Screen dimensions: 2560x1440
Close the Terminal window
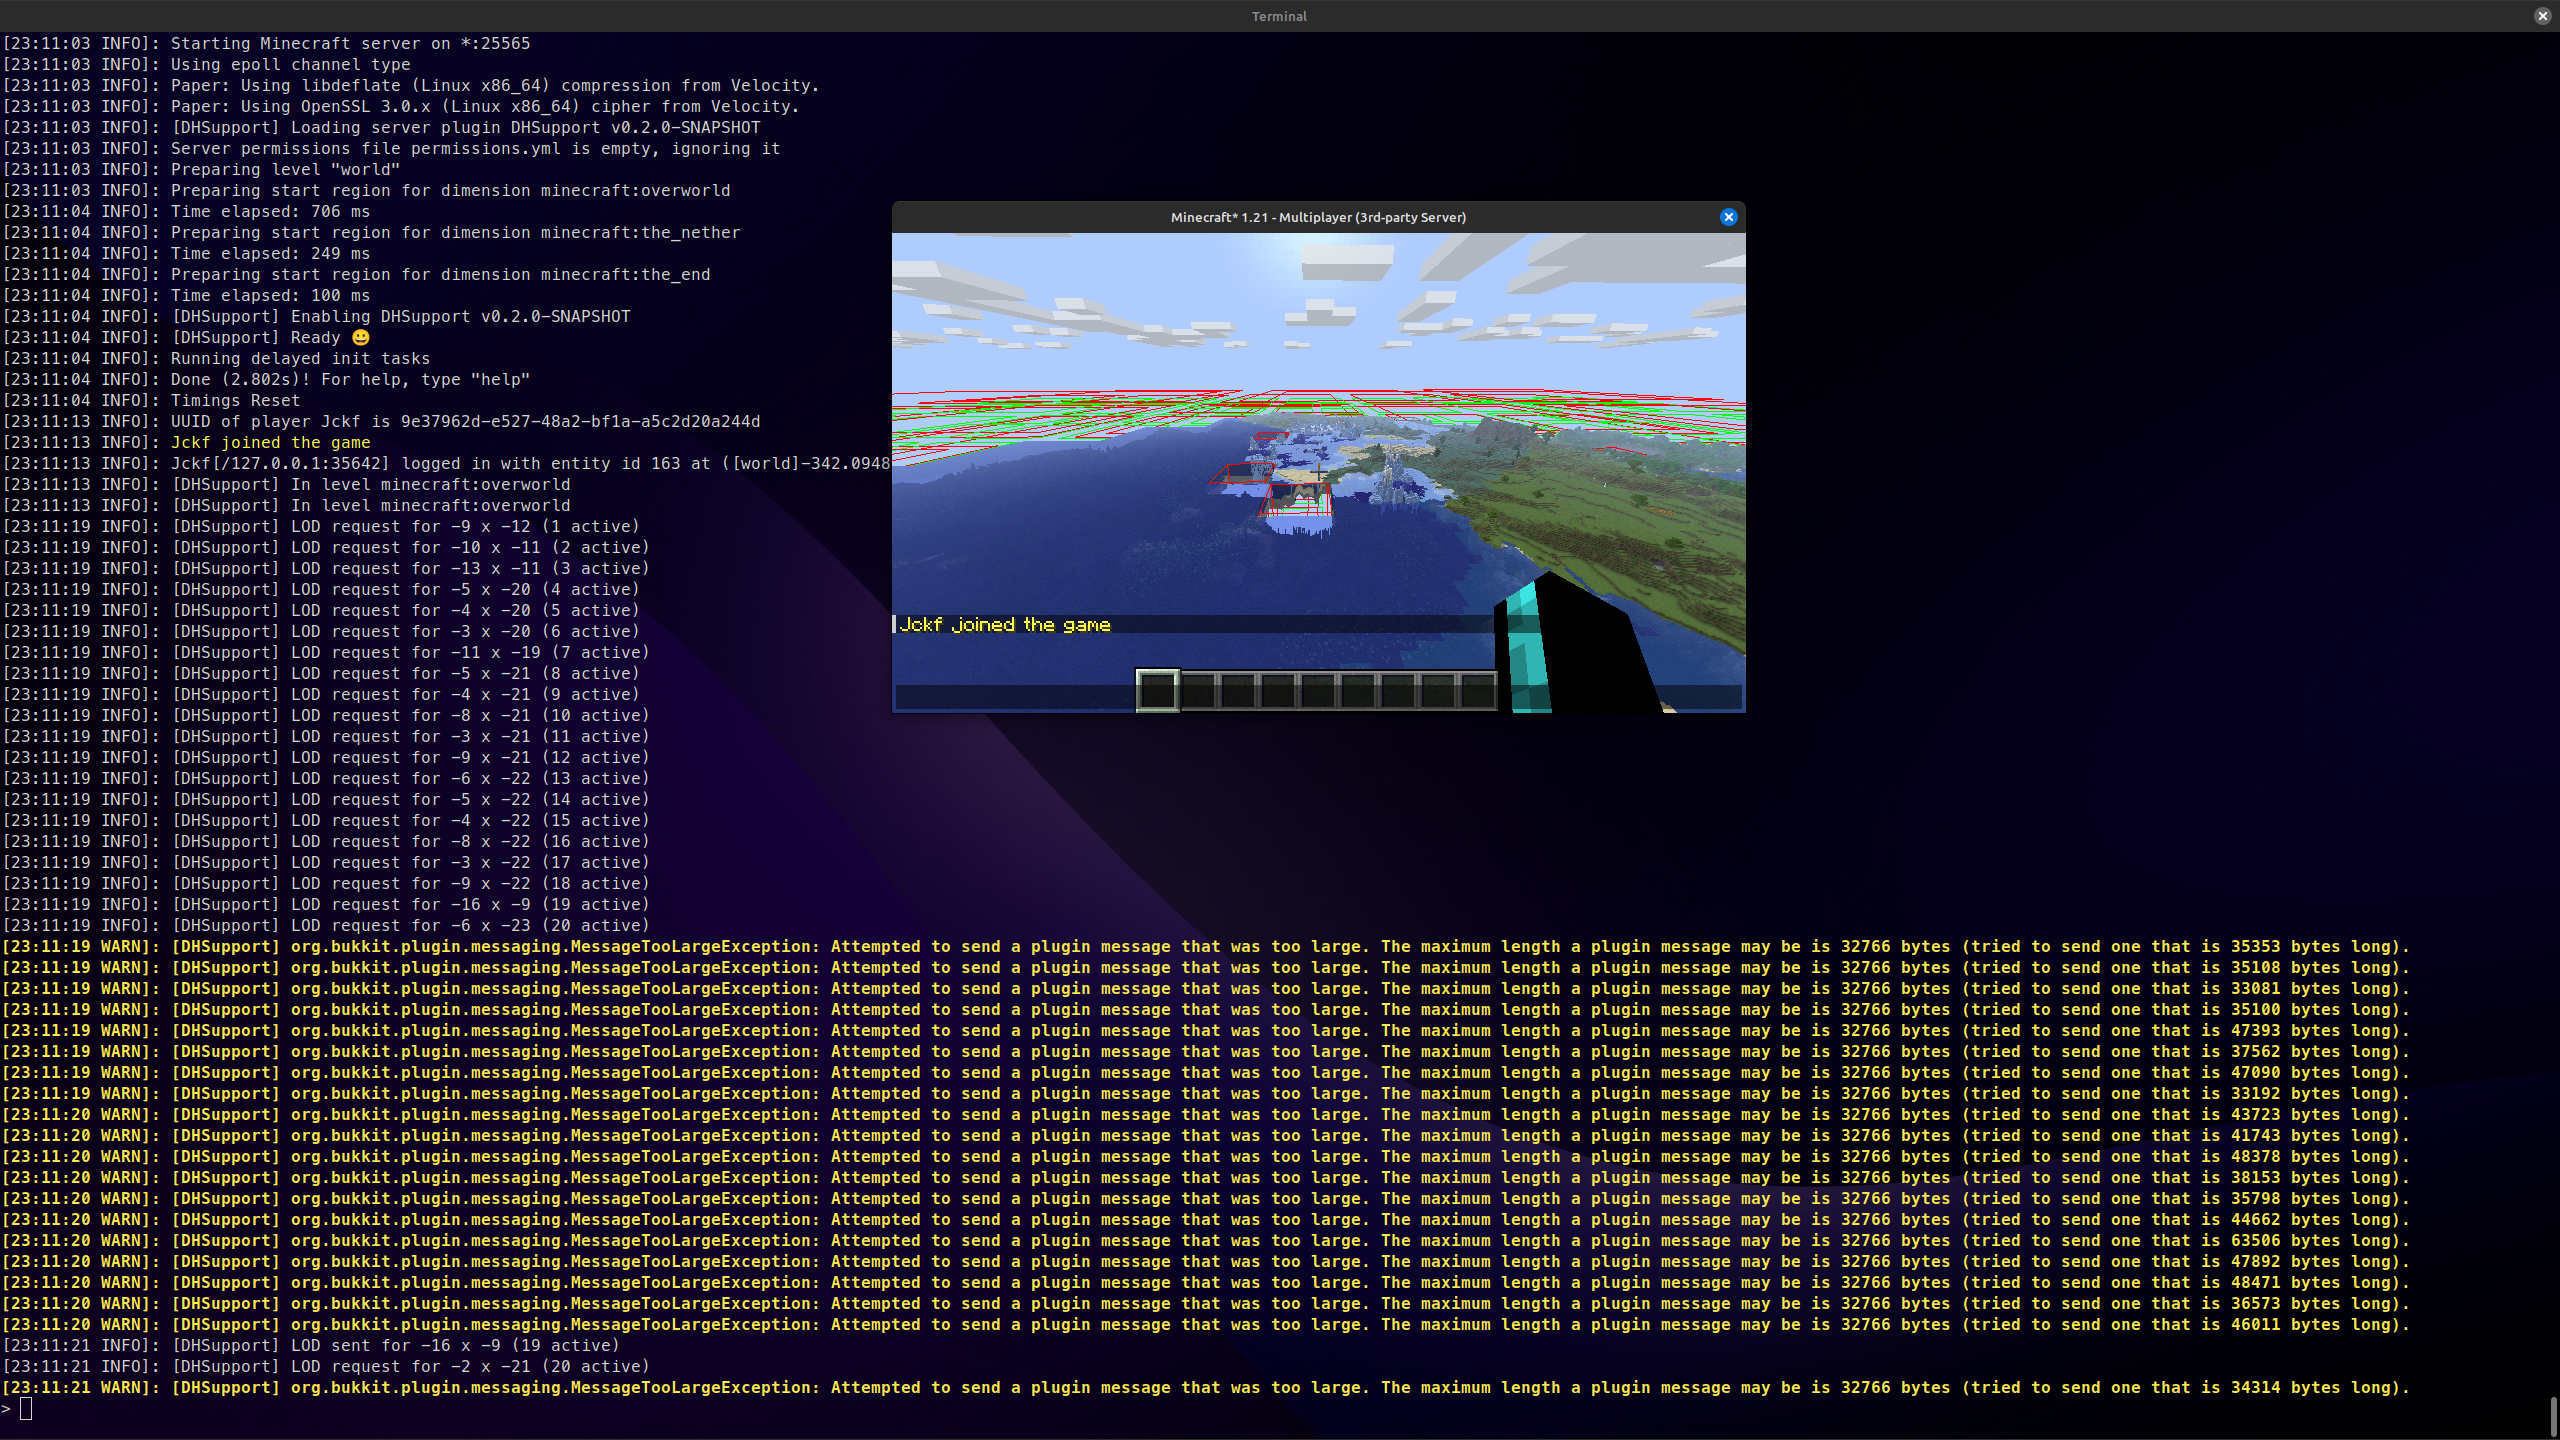[2542, 16]
